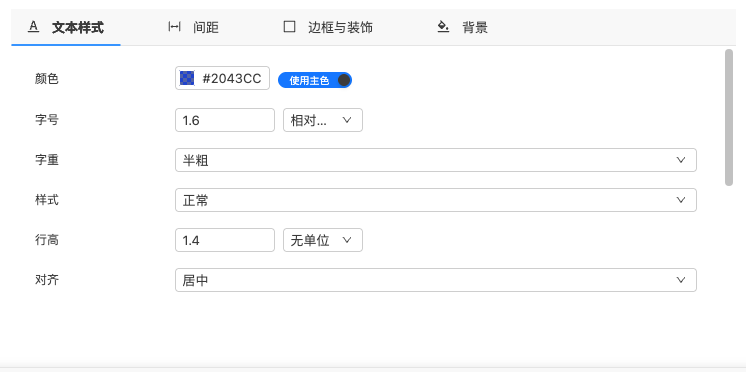Click the 字号 label

pyautogui.click(x=47, y=120)
